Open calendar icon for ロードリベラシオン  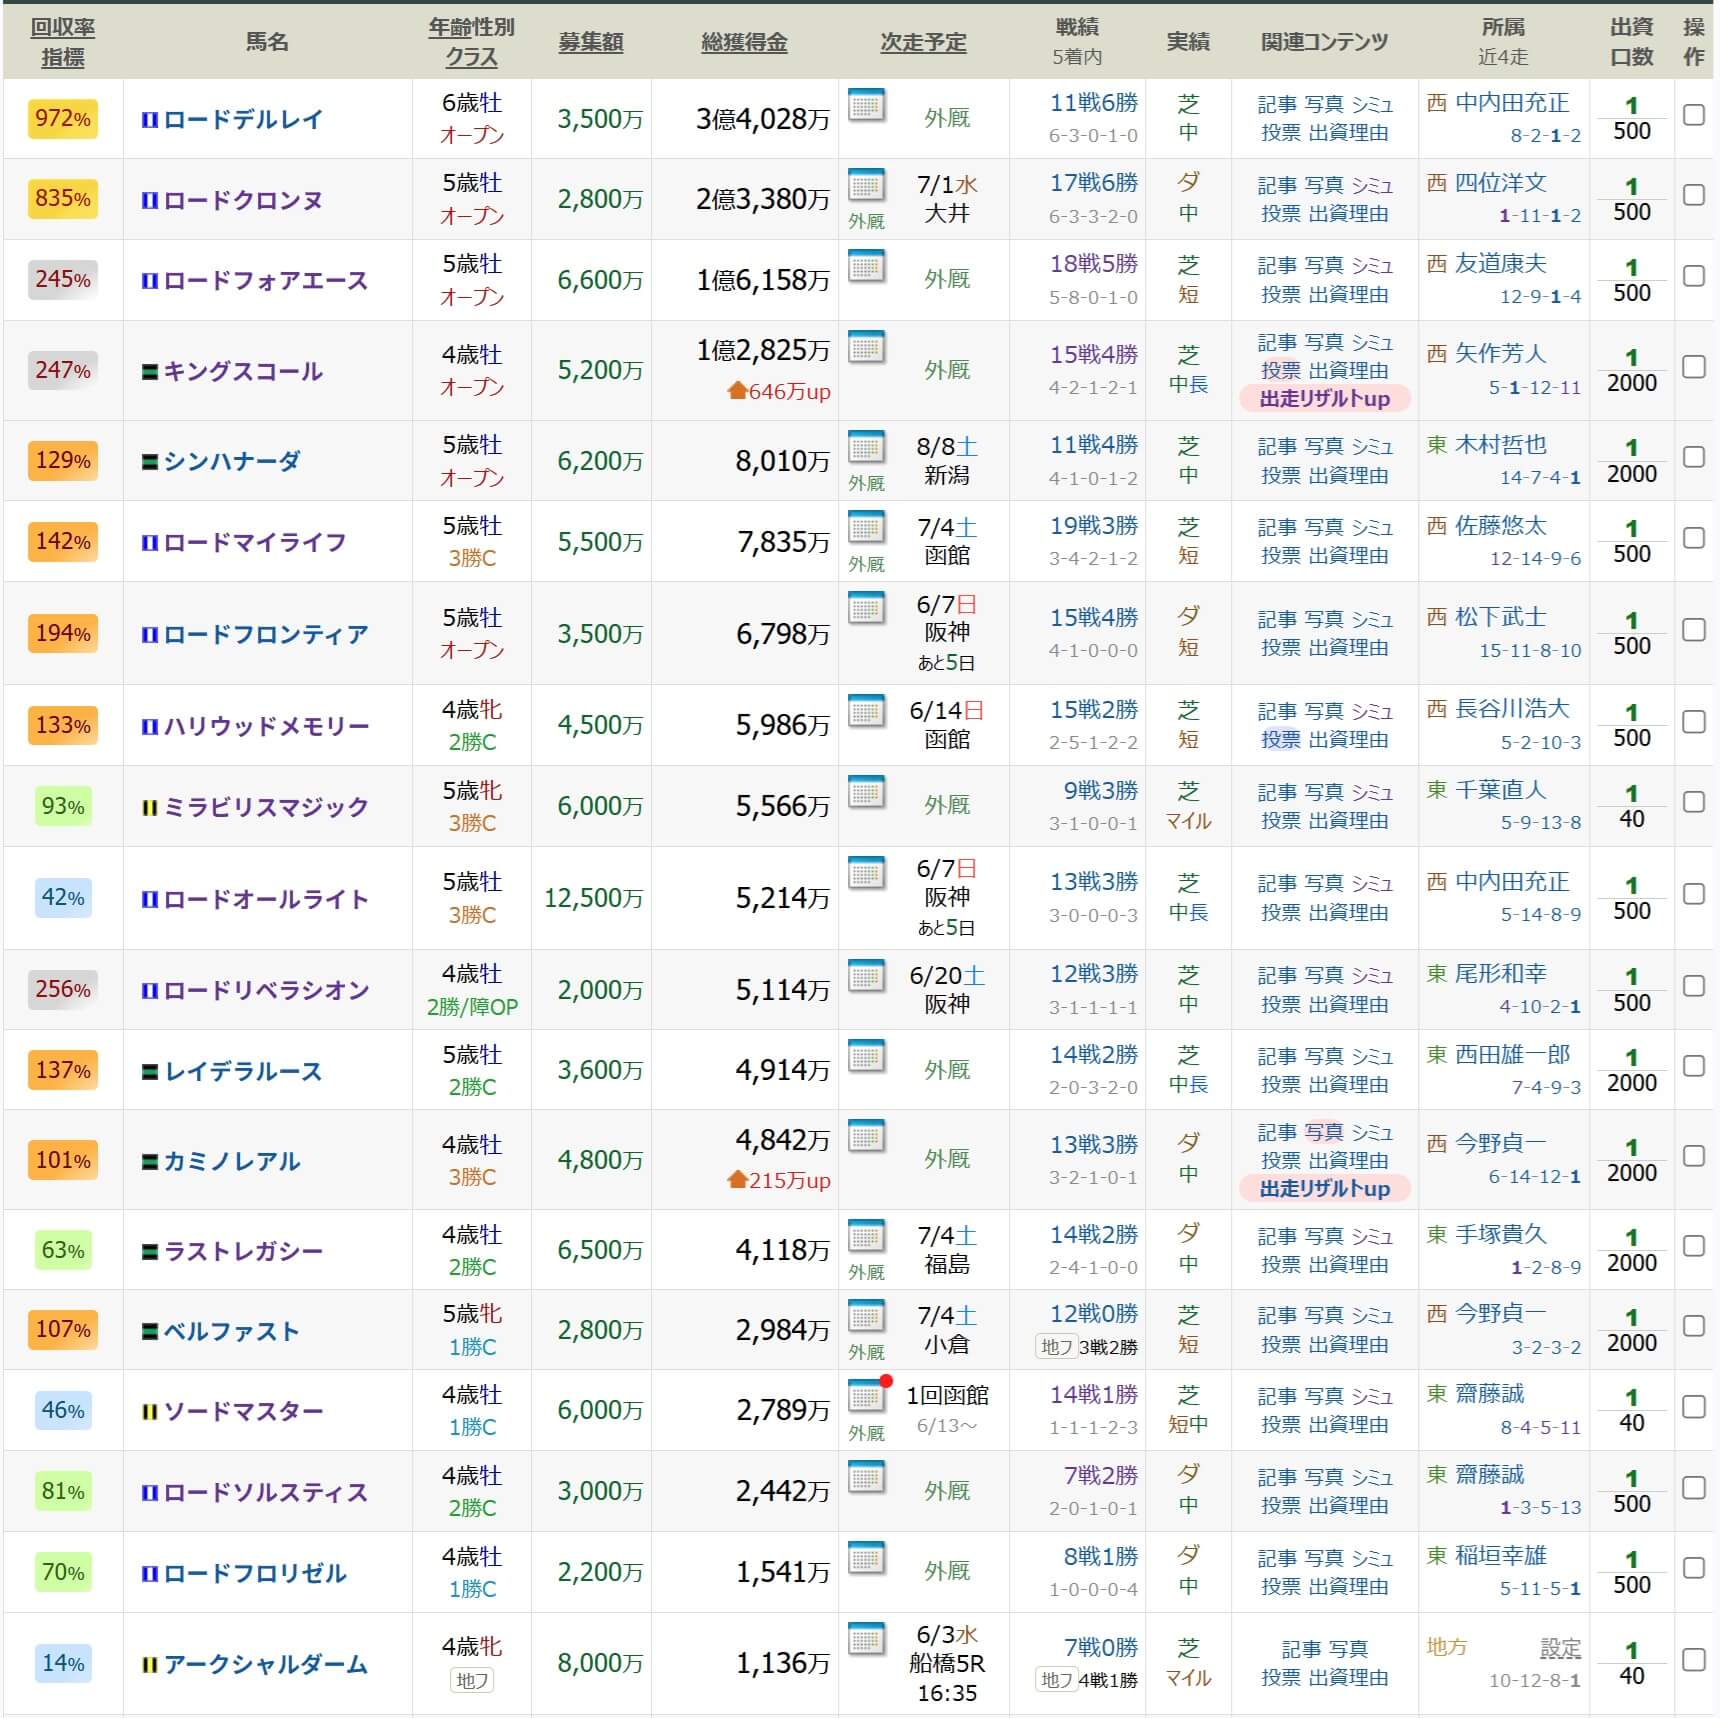click(866, 976)
